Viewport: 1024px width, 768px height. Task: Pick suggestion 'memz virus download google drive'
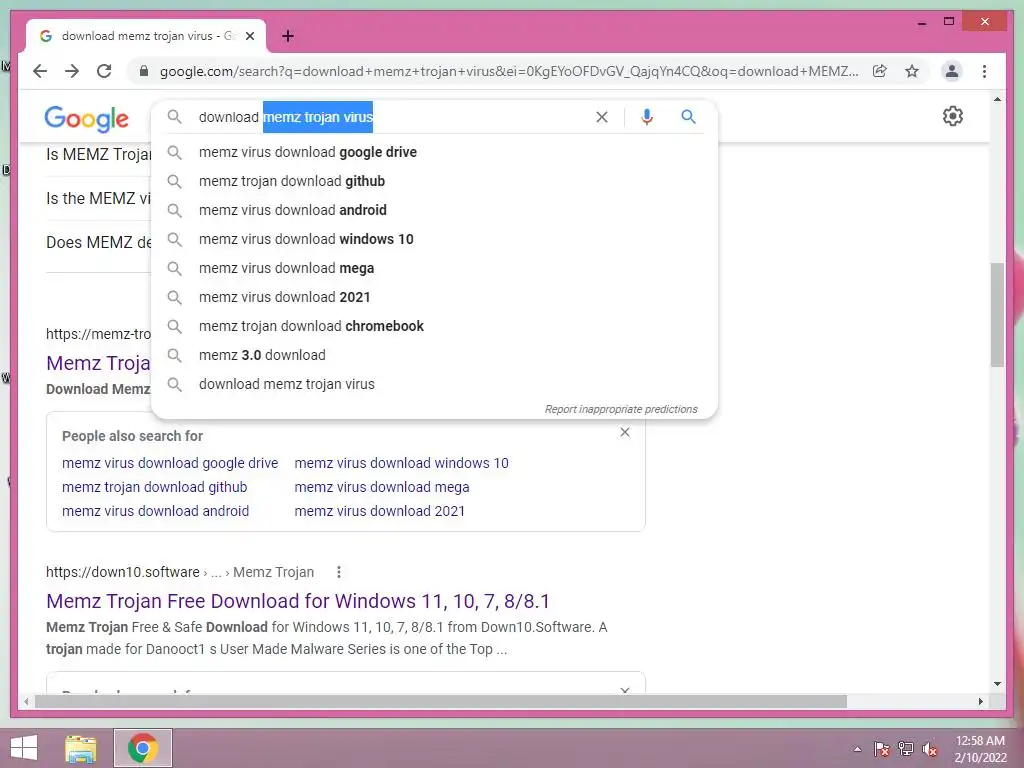tap(434, 152)
